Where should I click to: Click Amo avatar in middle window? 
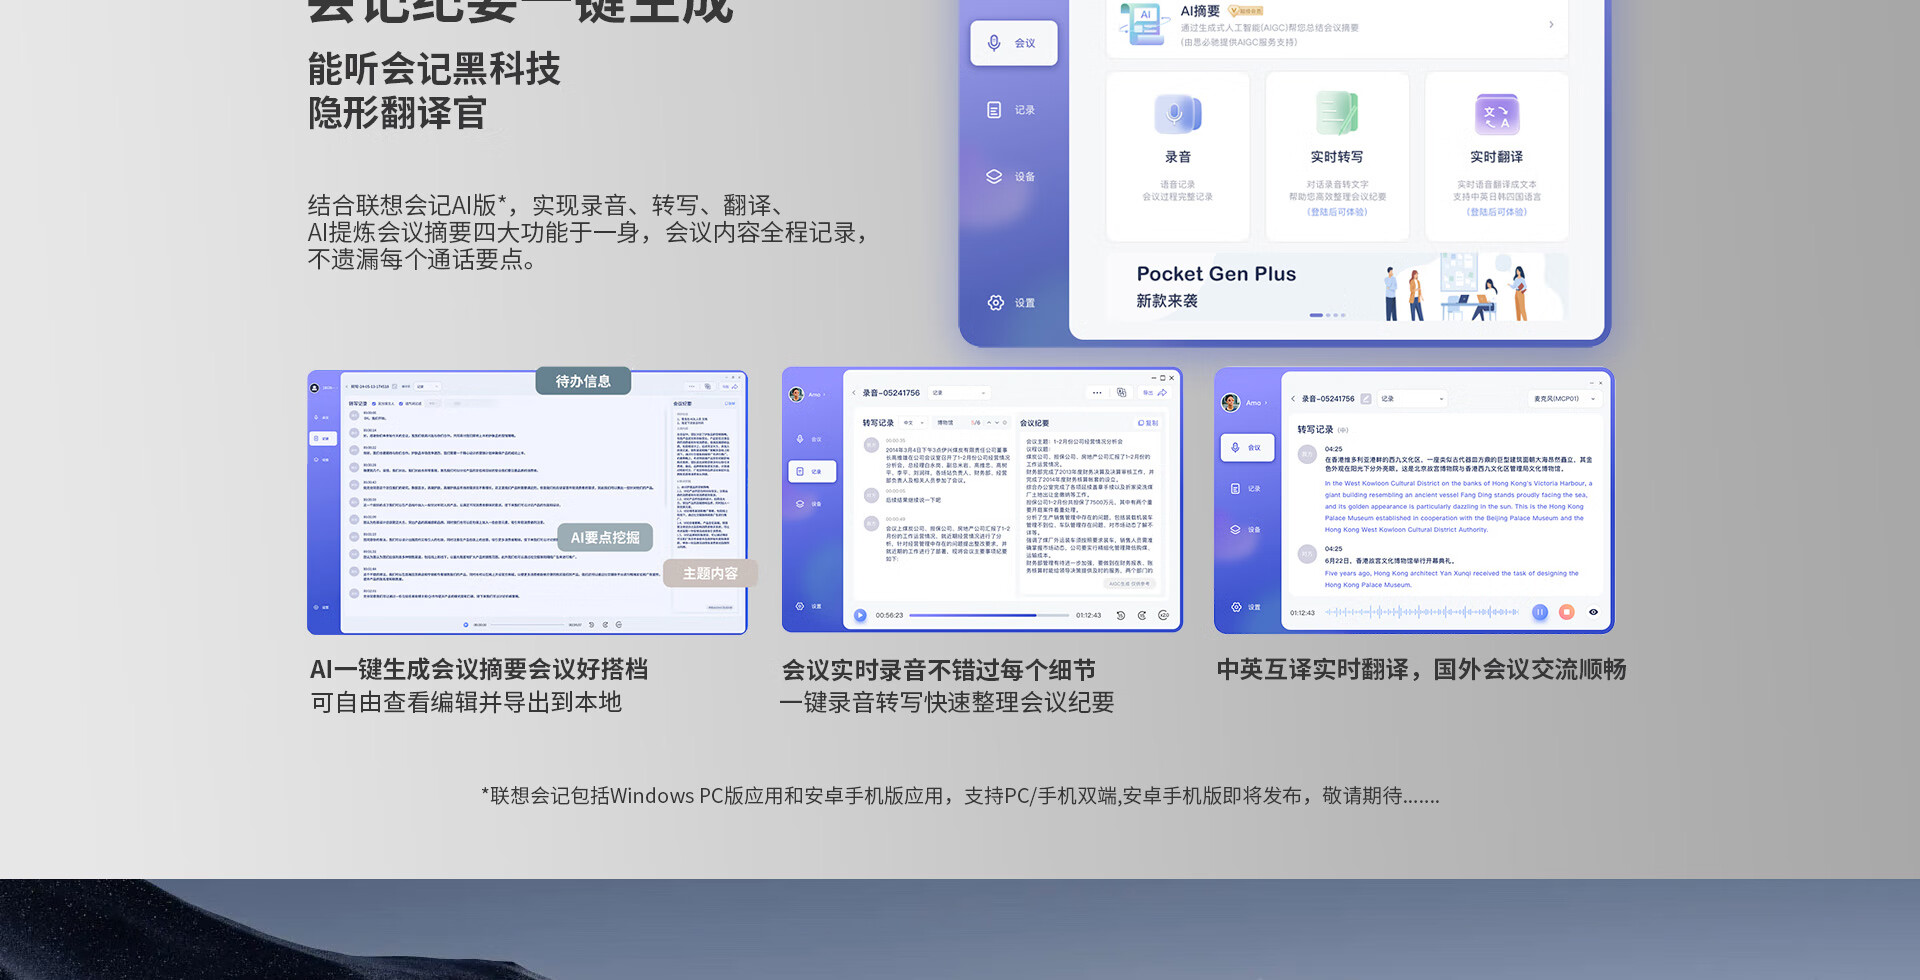tap(797, 395)
